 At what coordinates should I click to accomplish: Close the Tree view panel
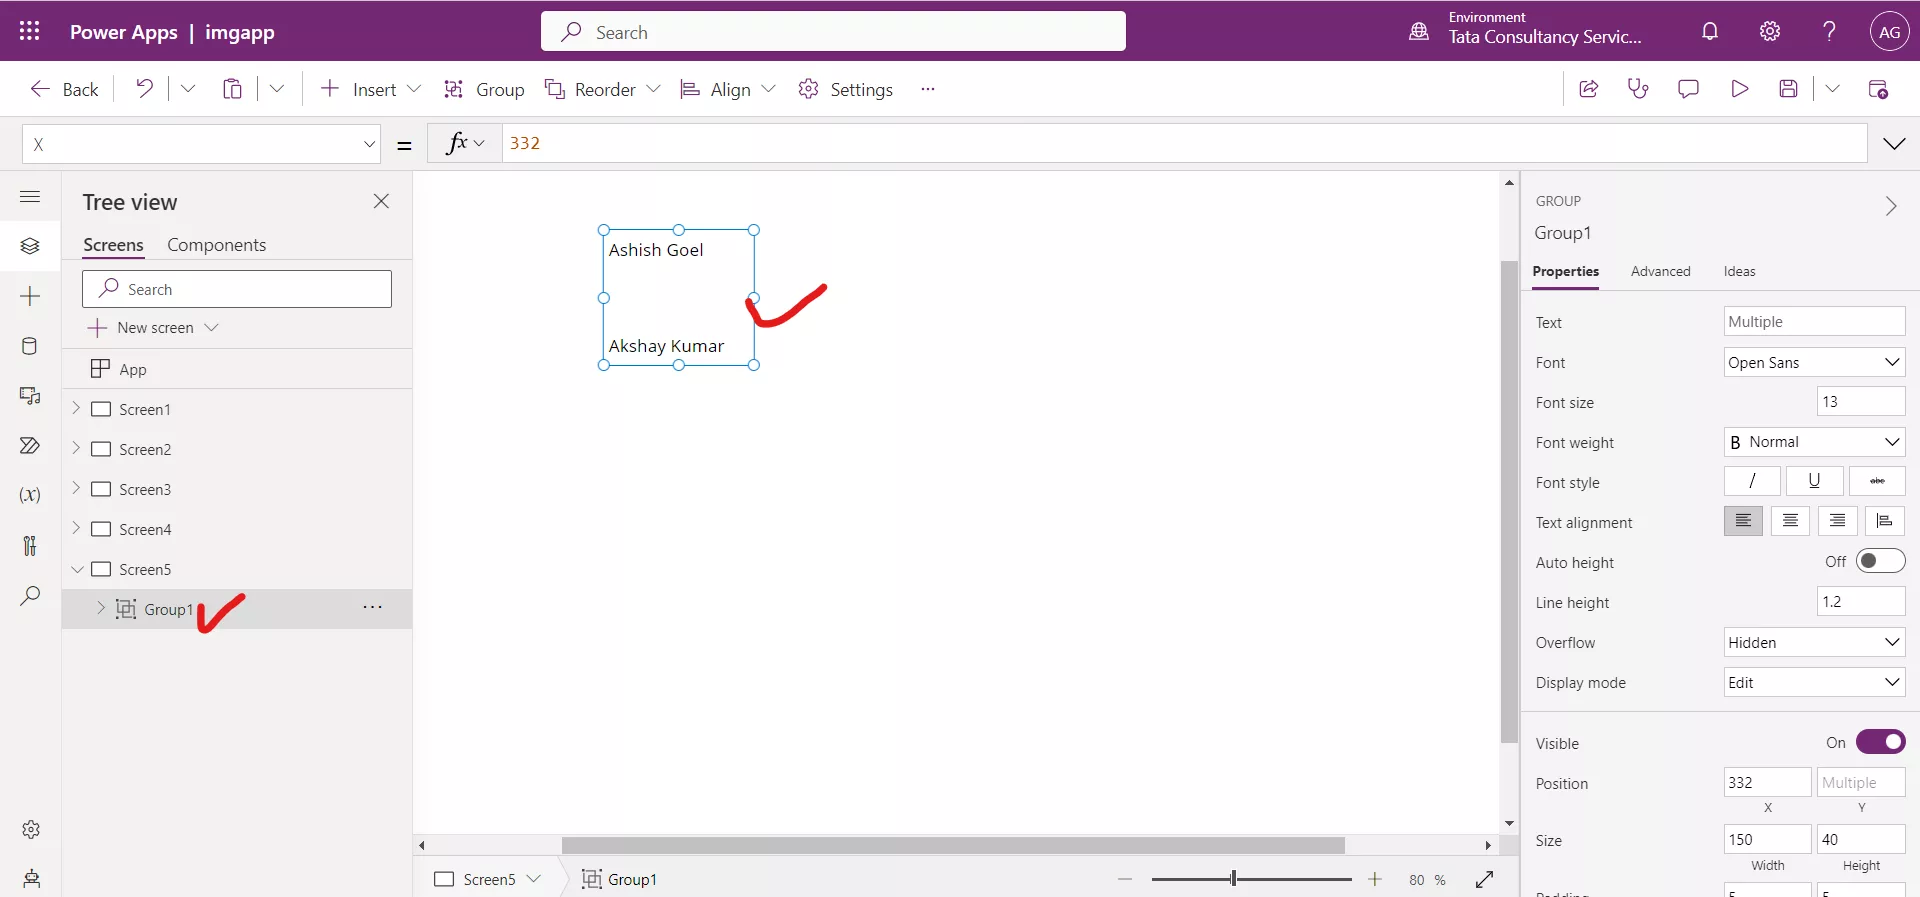[x=381, y=201]
